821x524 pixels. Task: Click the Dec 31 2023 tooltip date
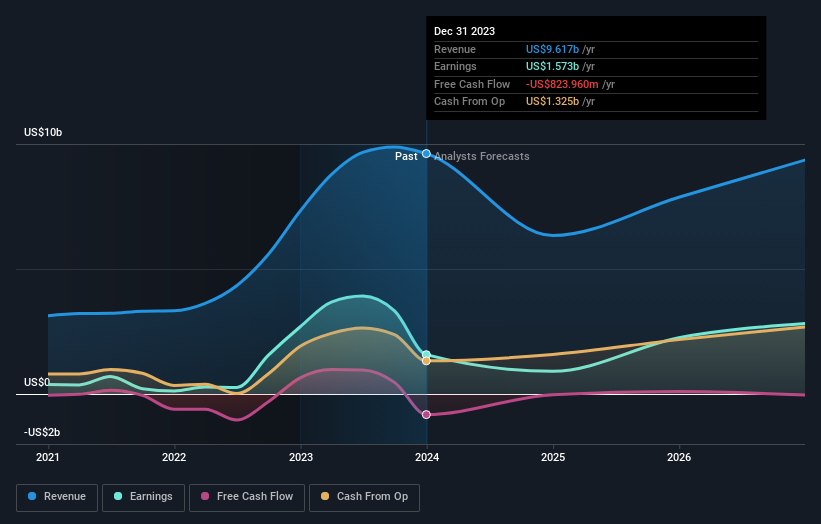click(x=464, y=31)
